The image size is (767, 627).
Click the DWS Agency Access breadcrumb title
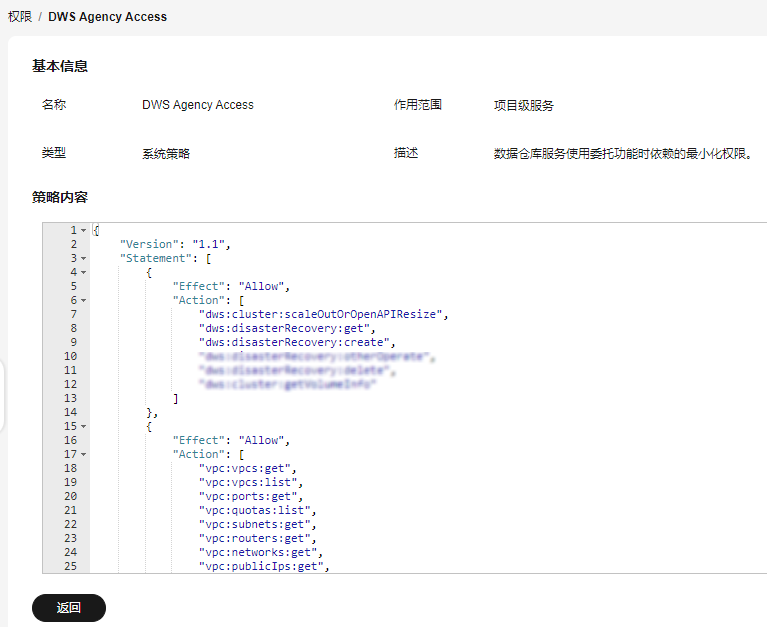(x=108, y=17)
